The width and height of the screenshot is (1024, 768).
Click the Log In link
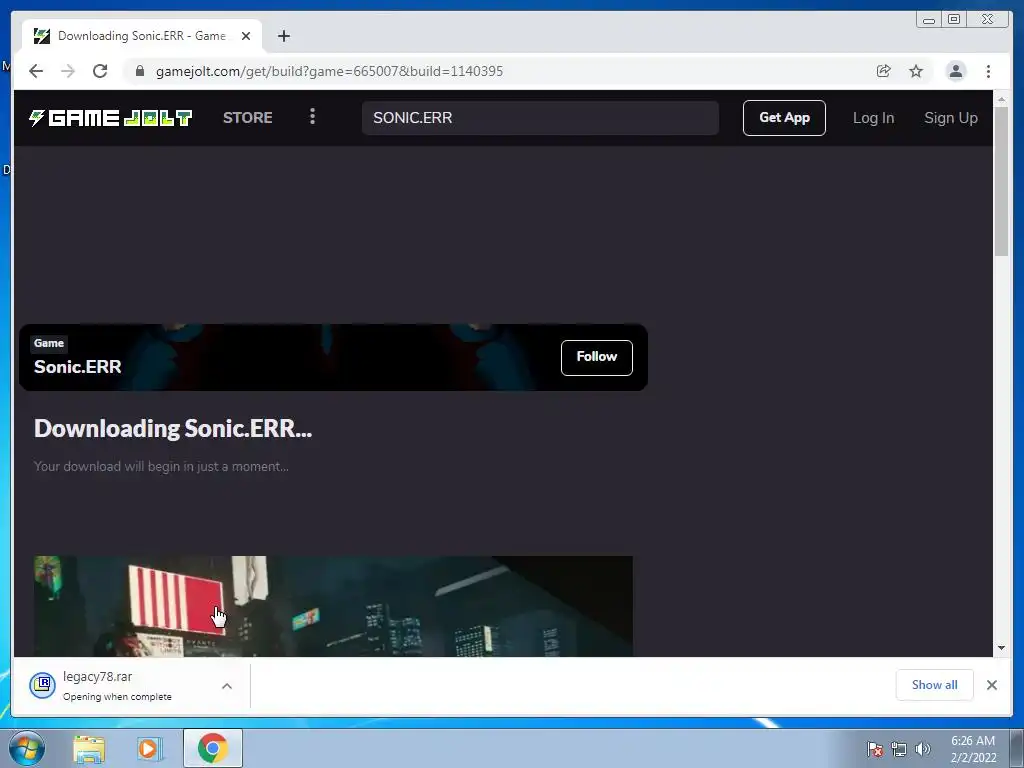873,118
